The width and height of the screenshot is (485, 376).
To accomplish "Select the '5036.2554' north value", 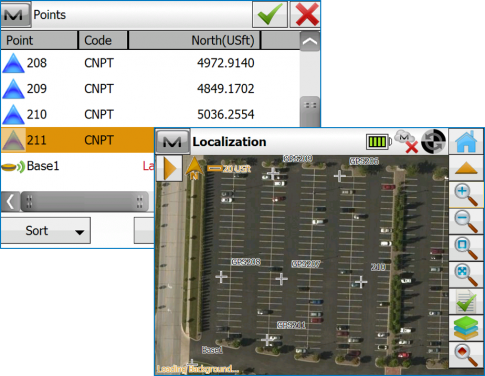I will (226, 114).
